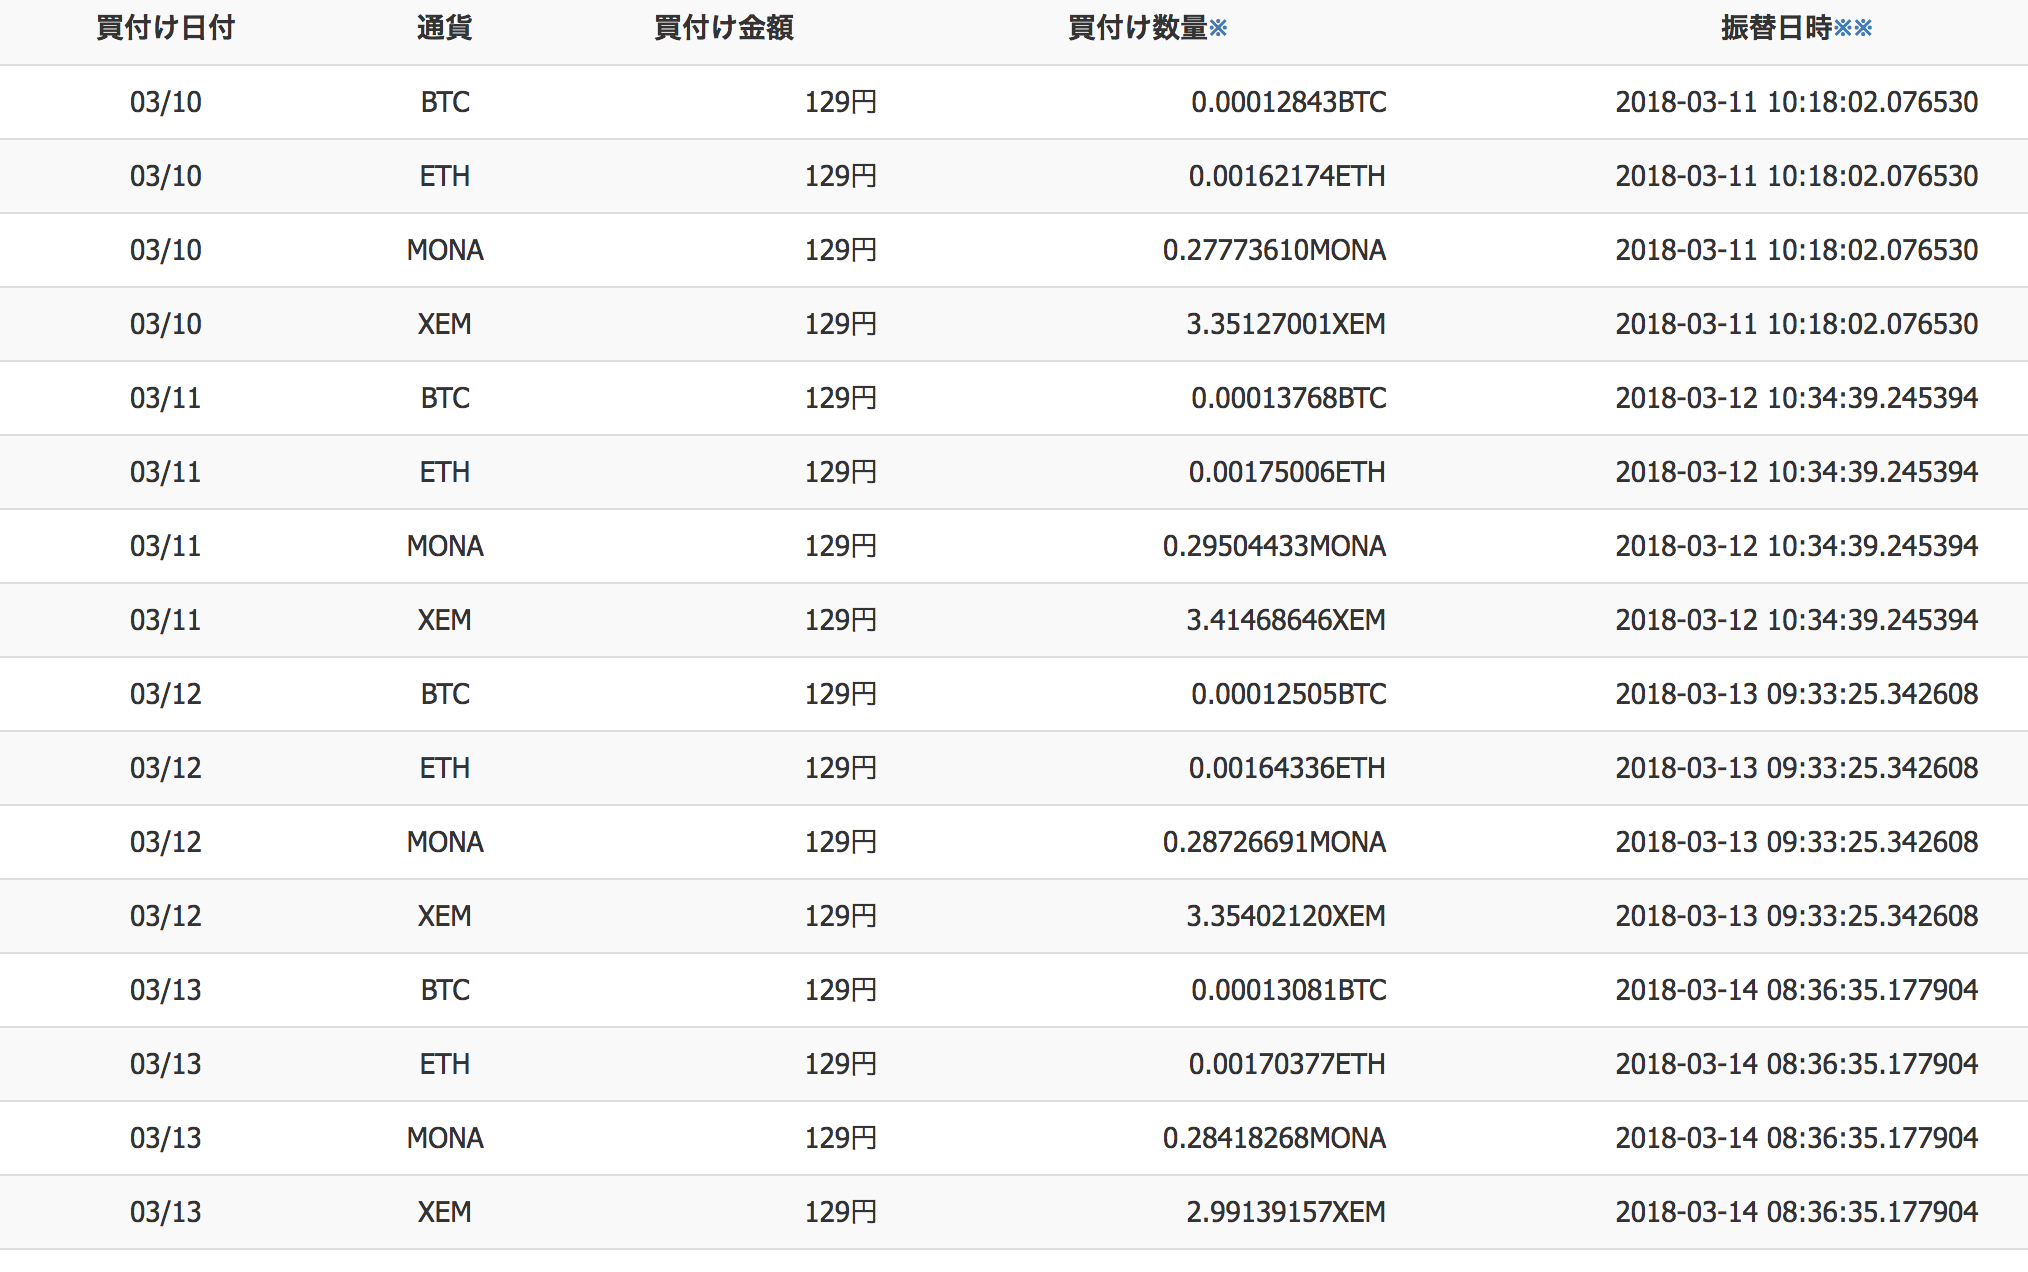Click the 通貨 column header

point(444,28)
